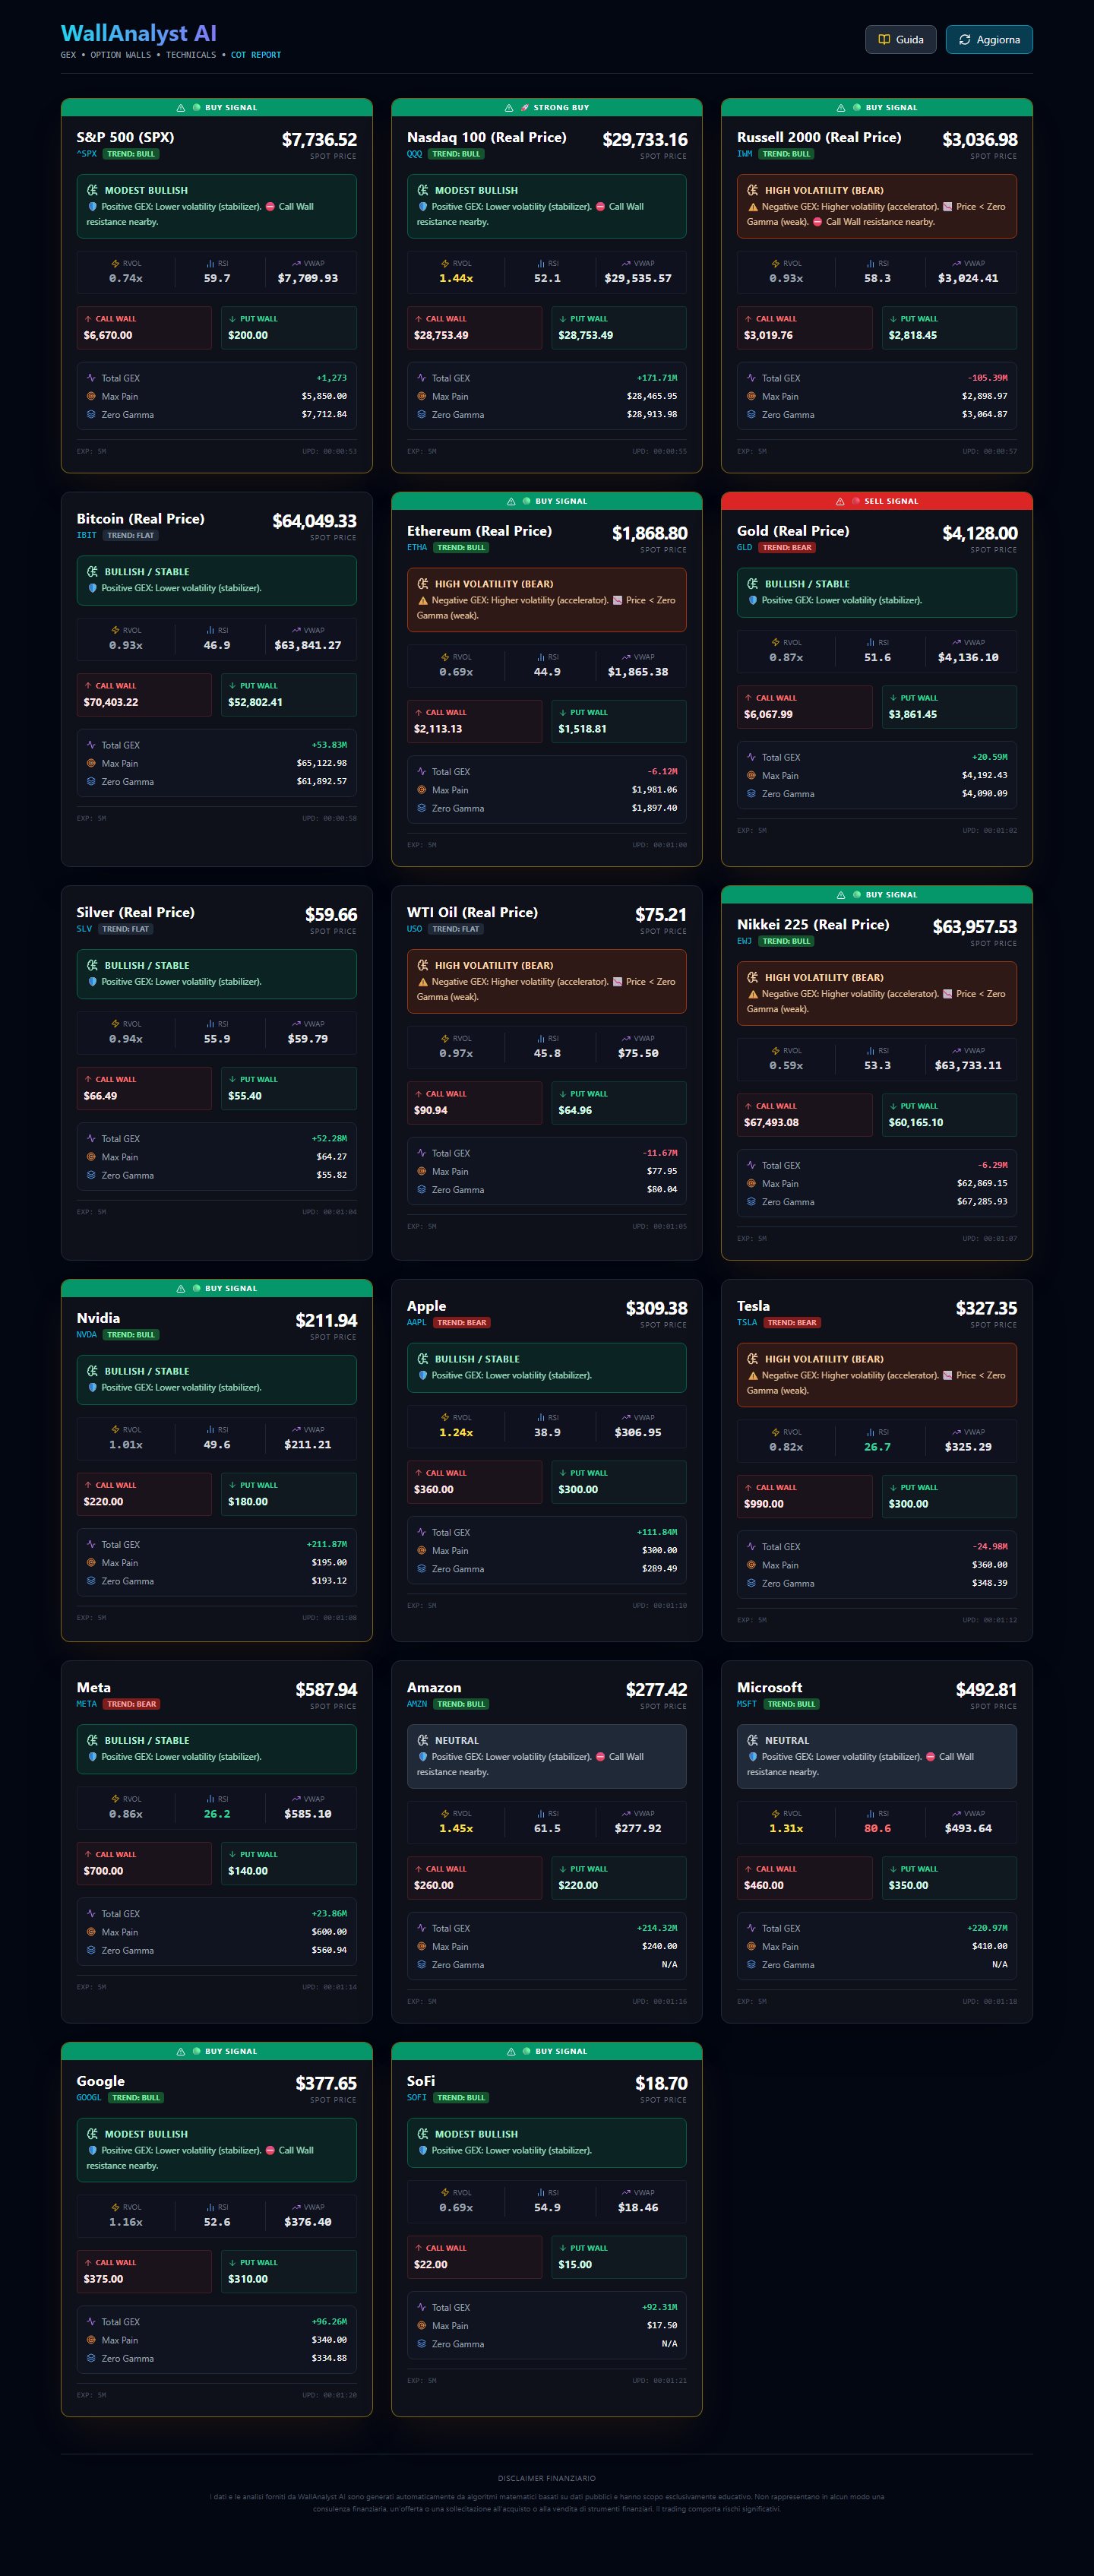The width and height of the screenshot is (1094, 2576).
Task: Click the RVOL lightning icon in SoFi card
Action: (x=446, y=2193)
